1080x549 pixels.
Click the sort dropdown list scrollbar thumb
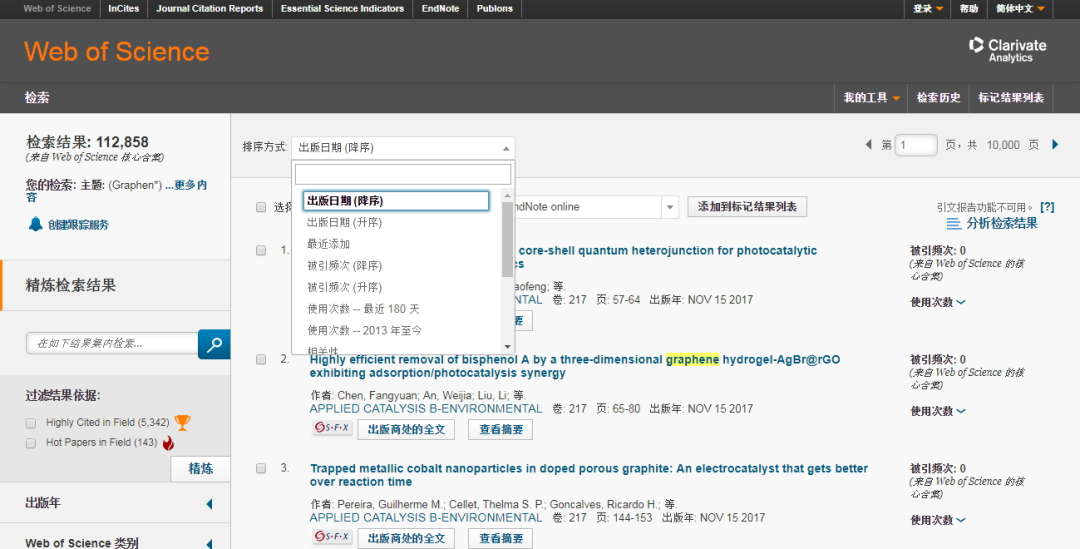(x=508, y=239)
